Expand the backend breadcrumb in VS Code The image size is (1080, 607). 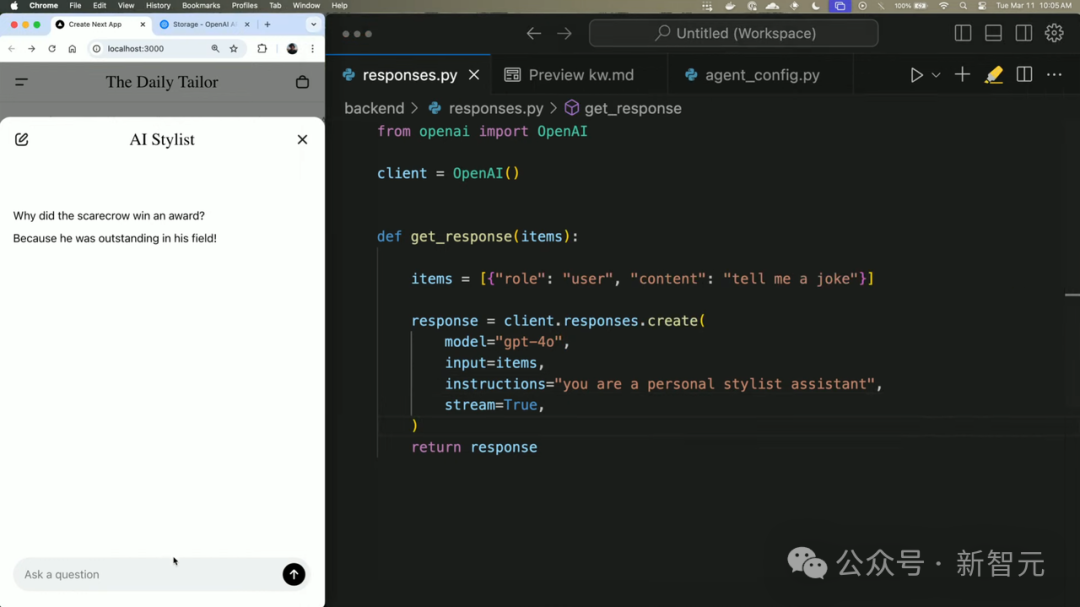(x=374, y=107)
